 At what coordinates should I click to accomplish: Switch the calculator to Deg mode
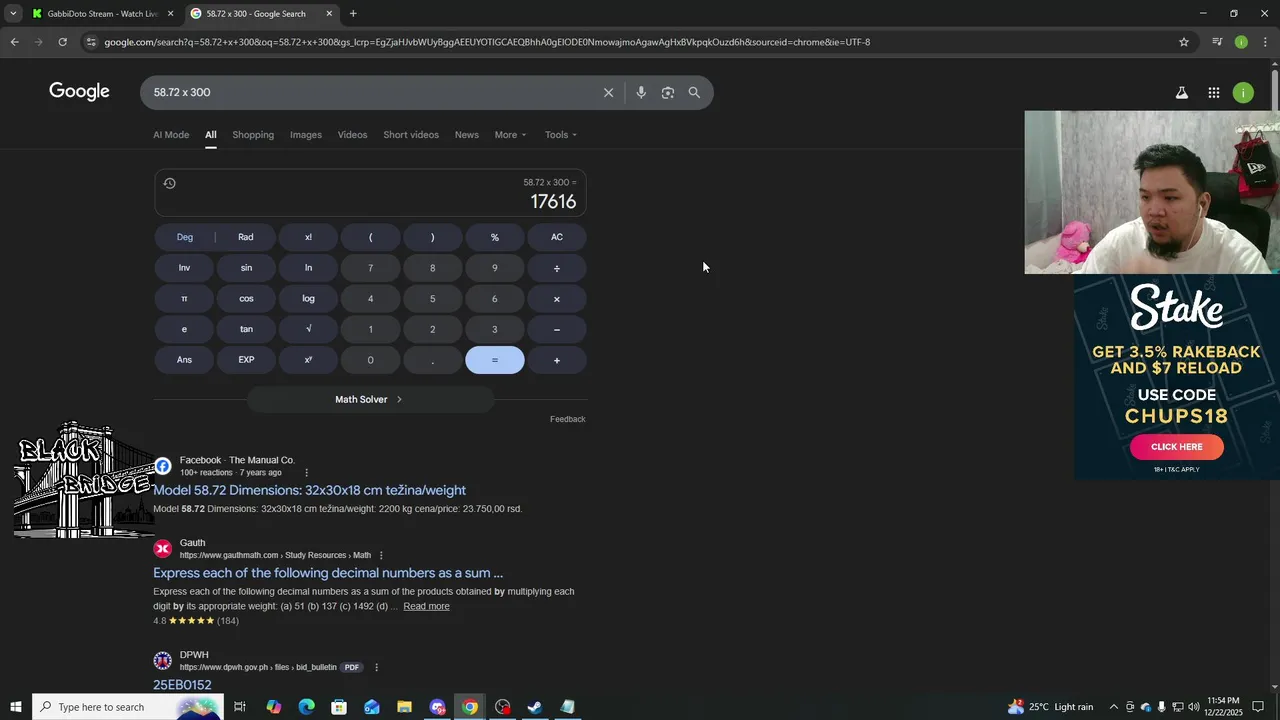pyautogui.click(x=185, y=237)
